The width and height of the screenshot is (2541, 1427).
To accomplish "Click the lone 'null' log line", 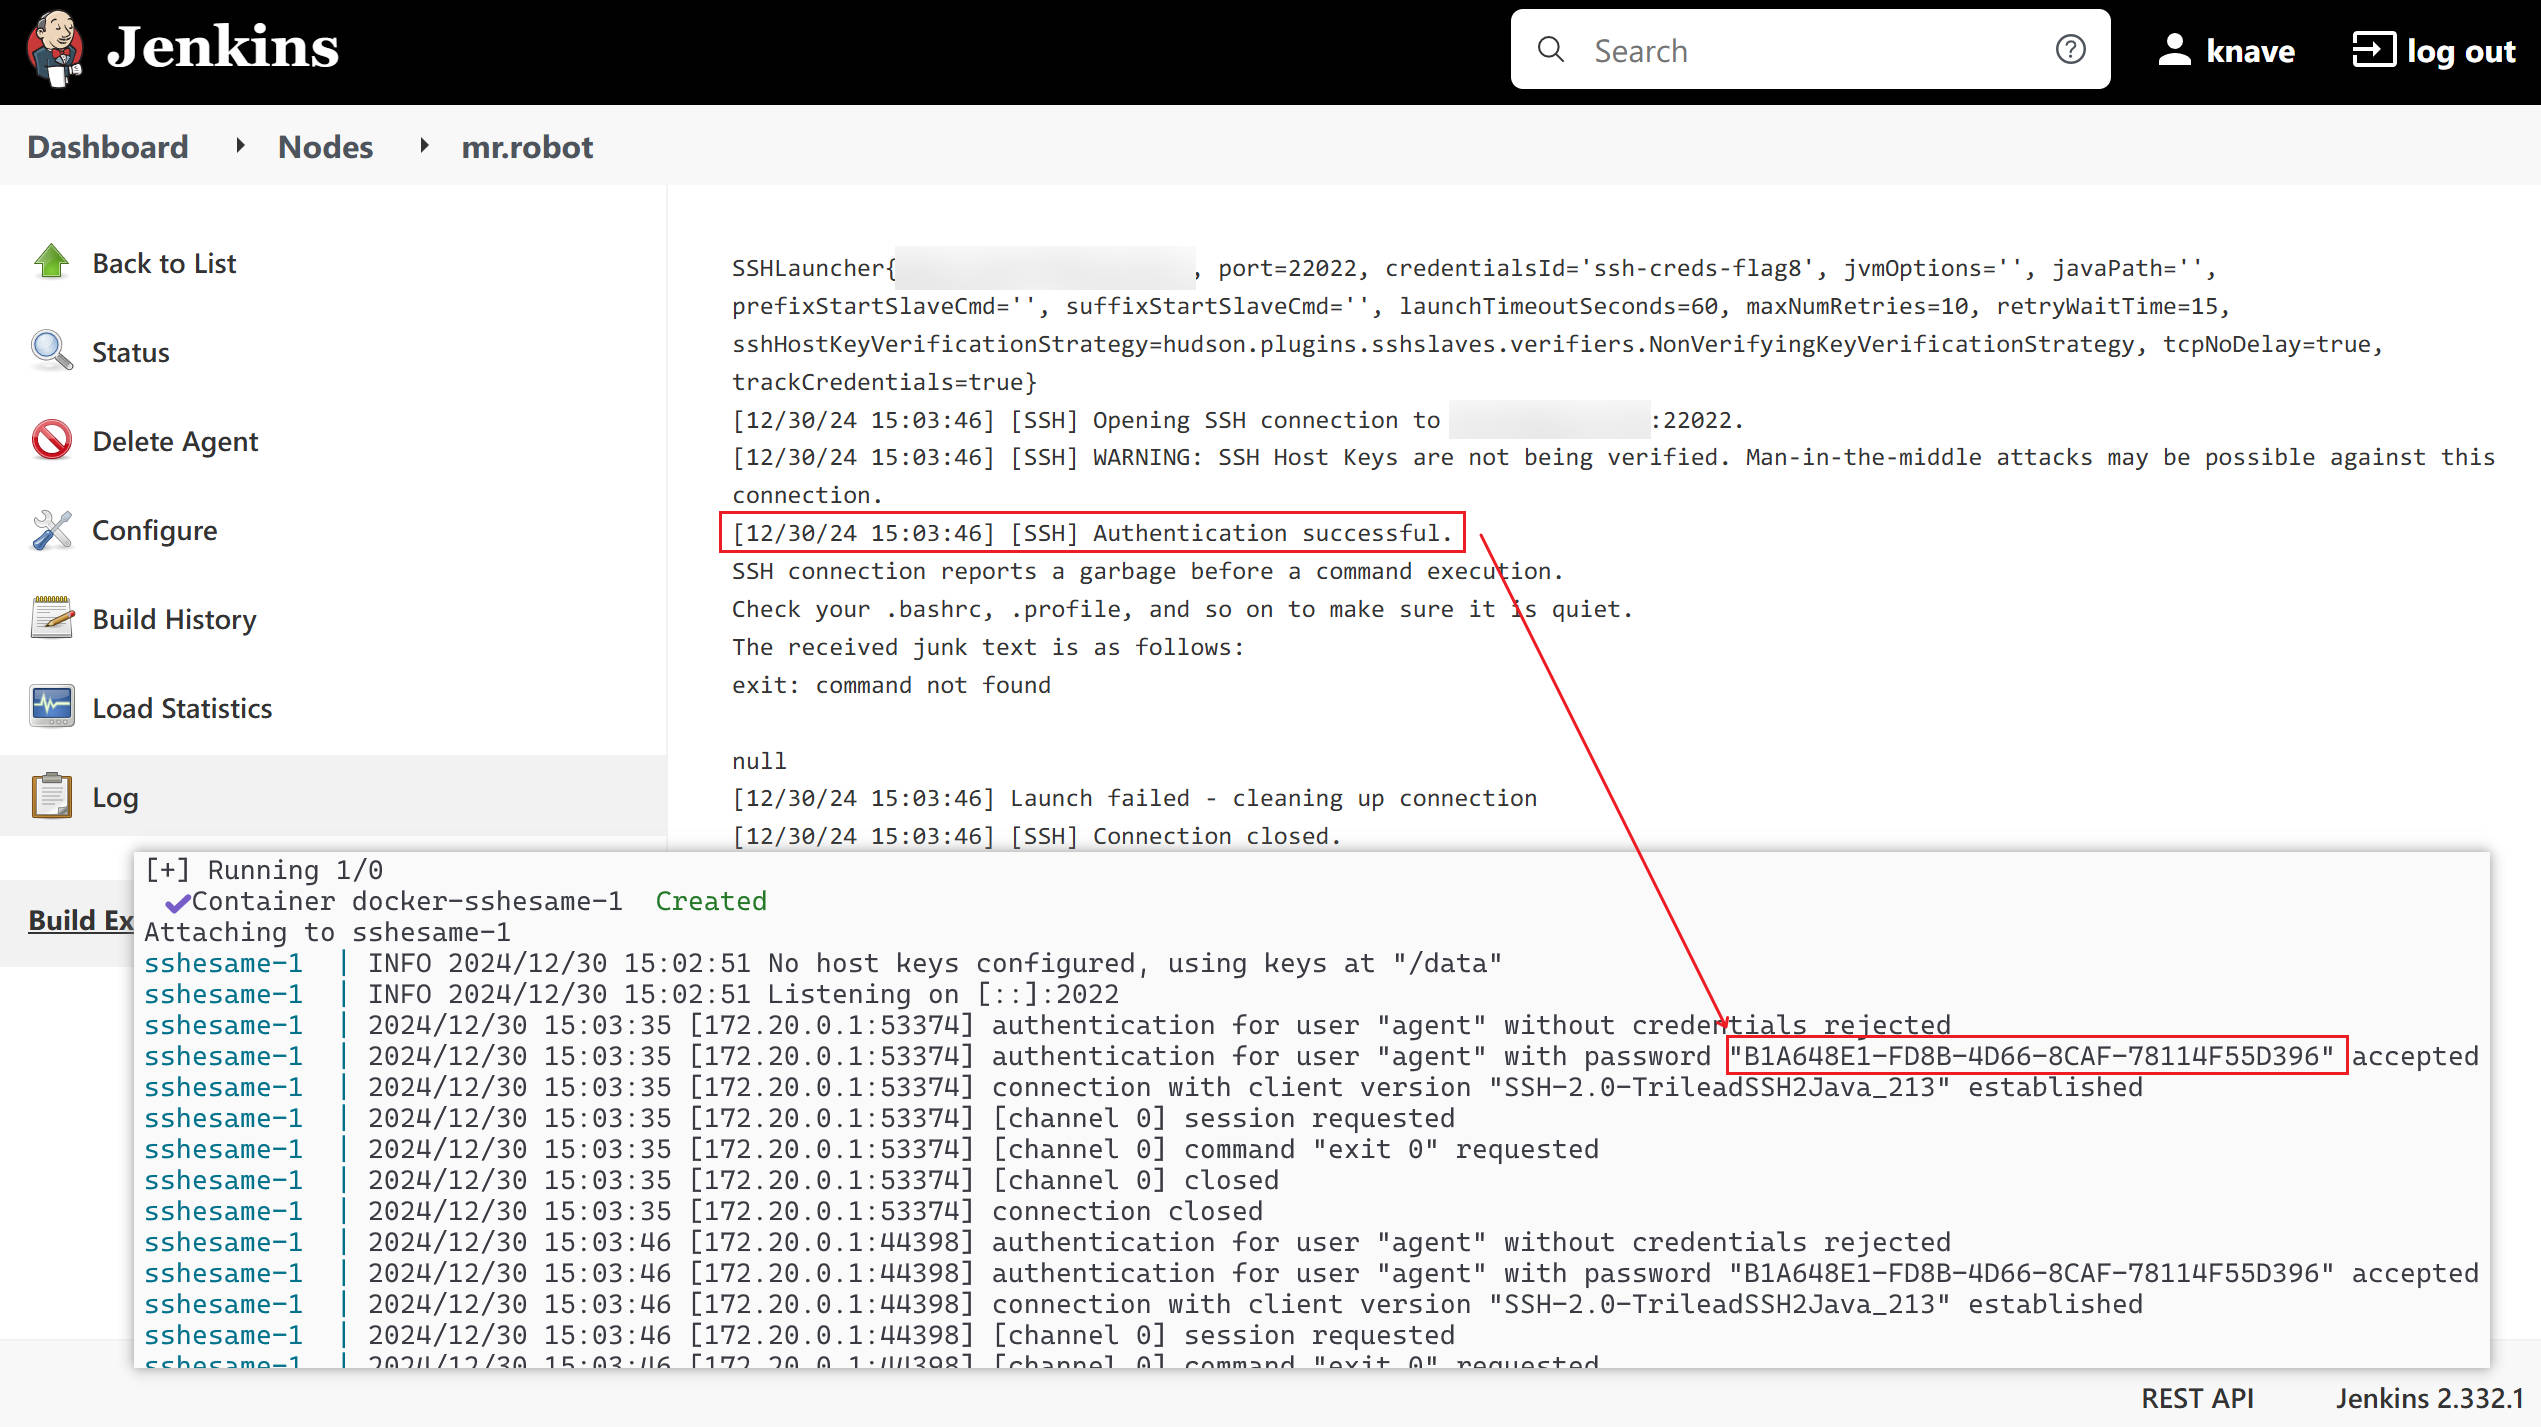I will click(x=759, y=761).
